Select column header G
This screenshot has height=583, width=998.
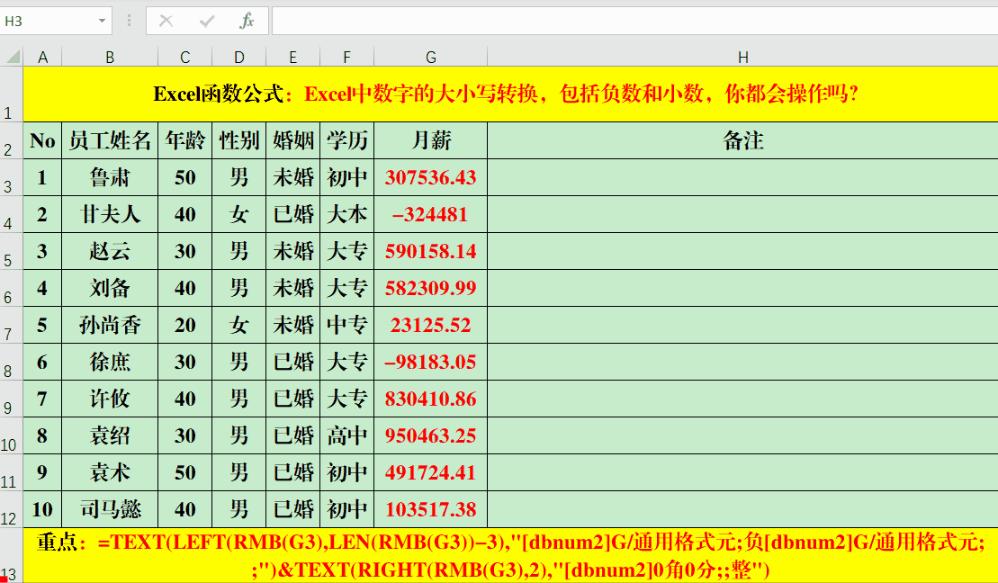(431, 57)
